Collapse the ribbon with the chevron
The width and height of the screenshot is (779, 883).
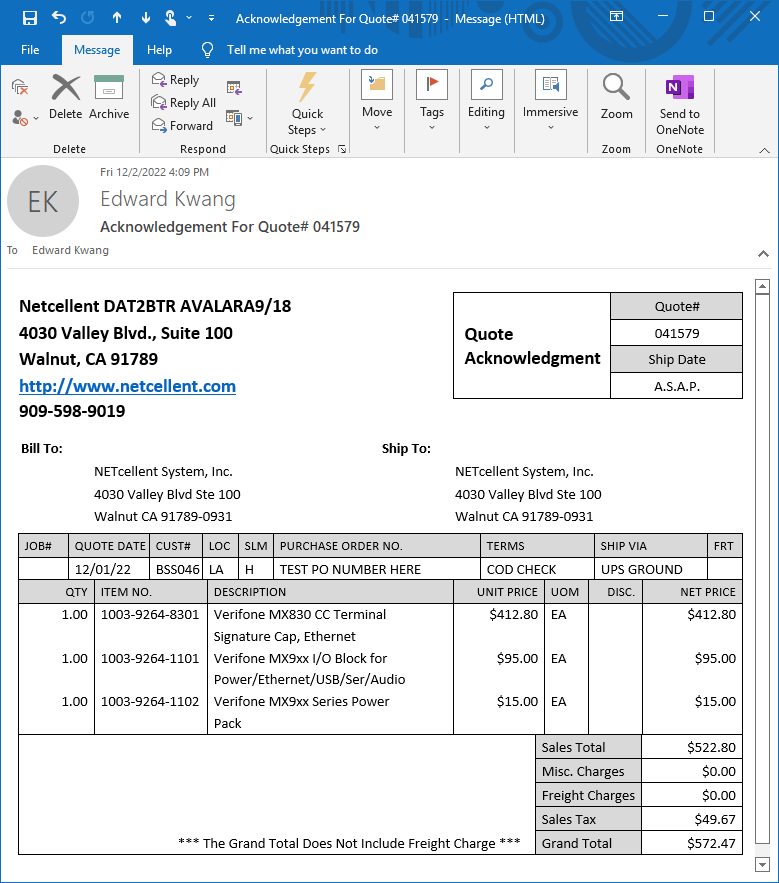(x=764, y=150)
